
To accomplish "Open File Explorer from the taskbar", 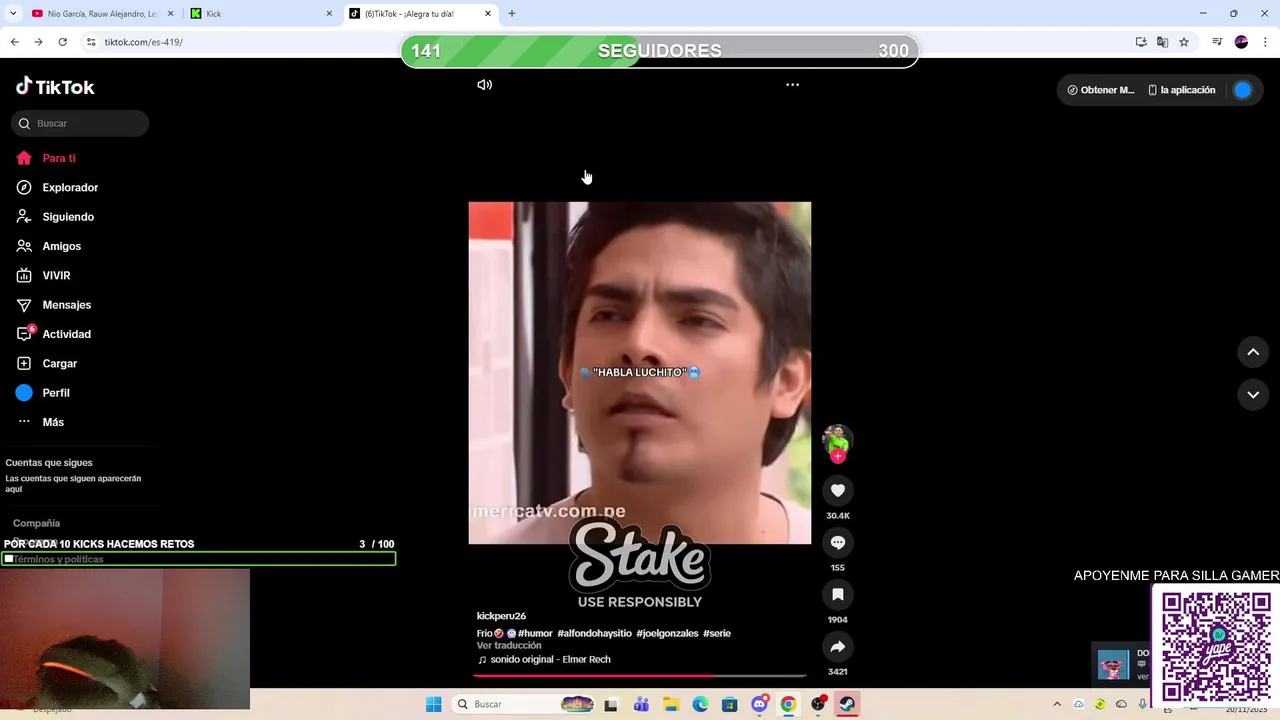I will coord(670,705).
